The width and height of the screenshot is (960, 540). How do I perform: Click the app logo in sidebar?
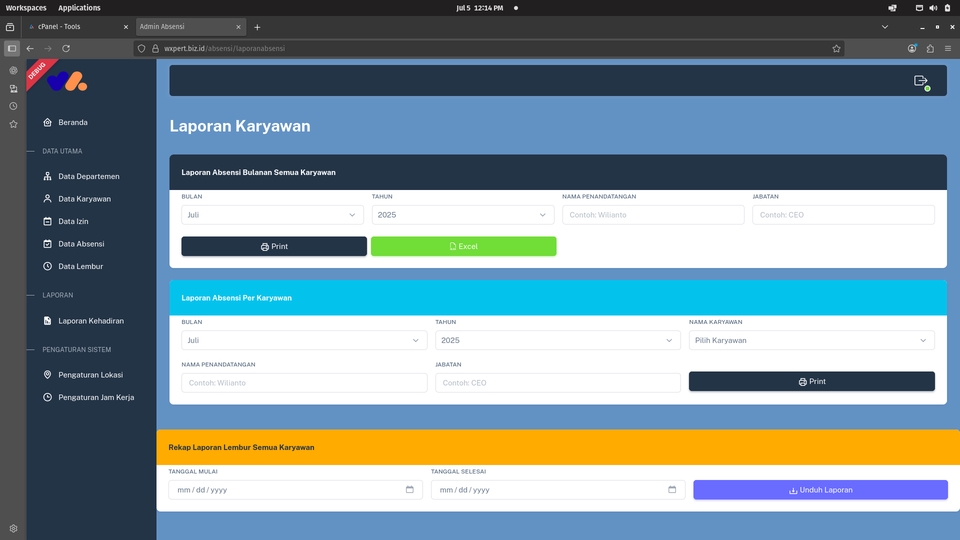click(67, 81)
